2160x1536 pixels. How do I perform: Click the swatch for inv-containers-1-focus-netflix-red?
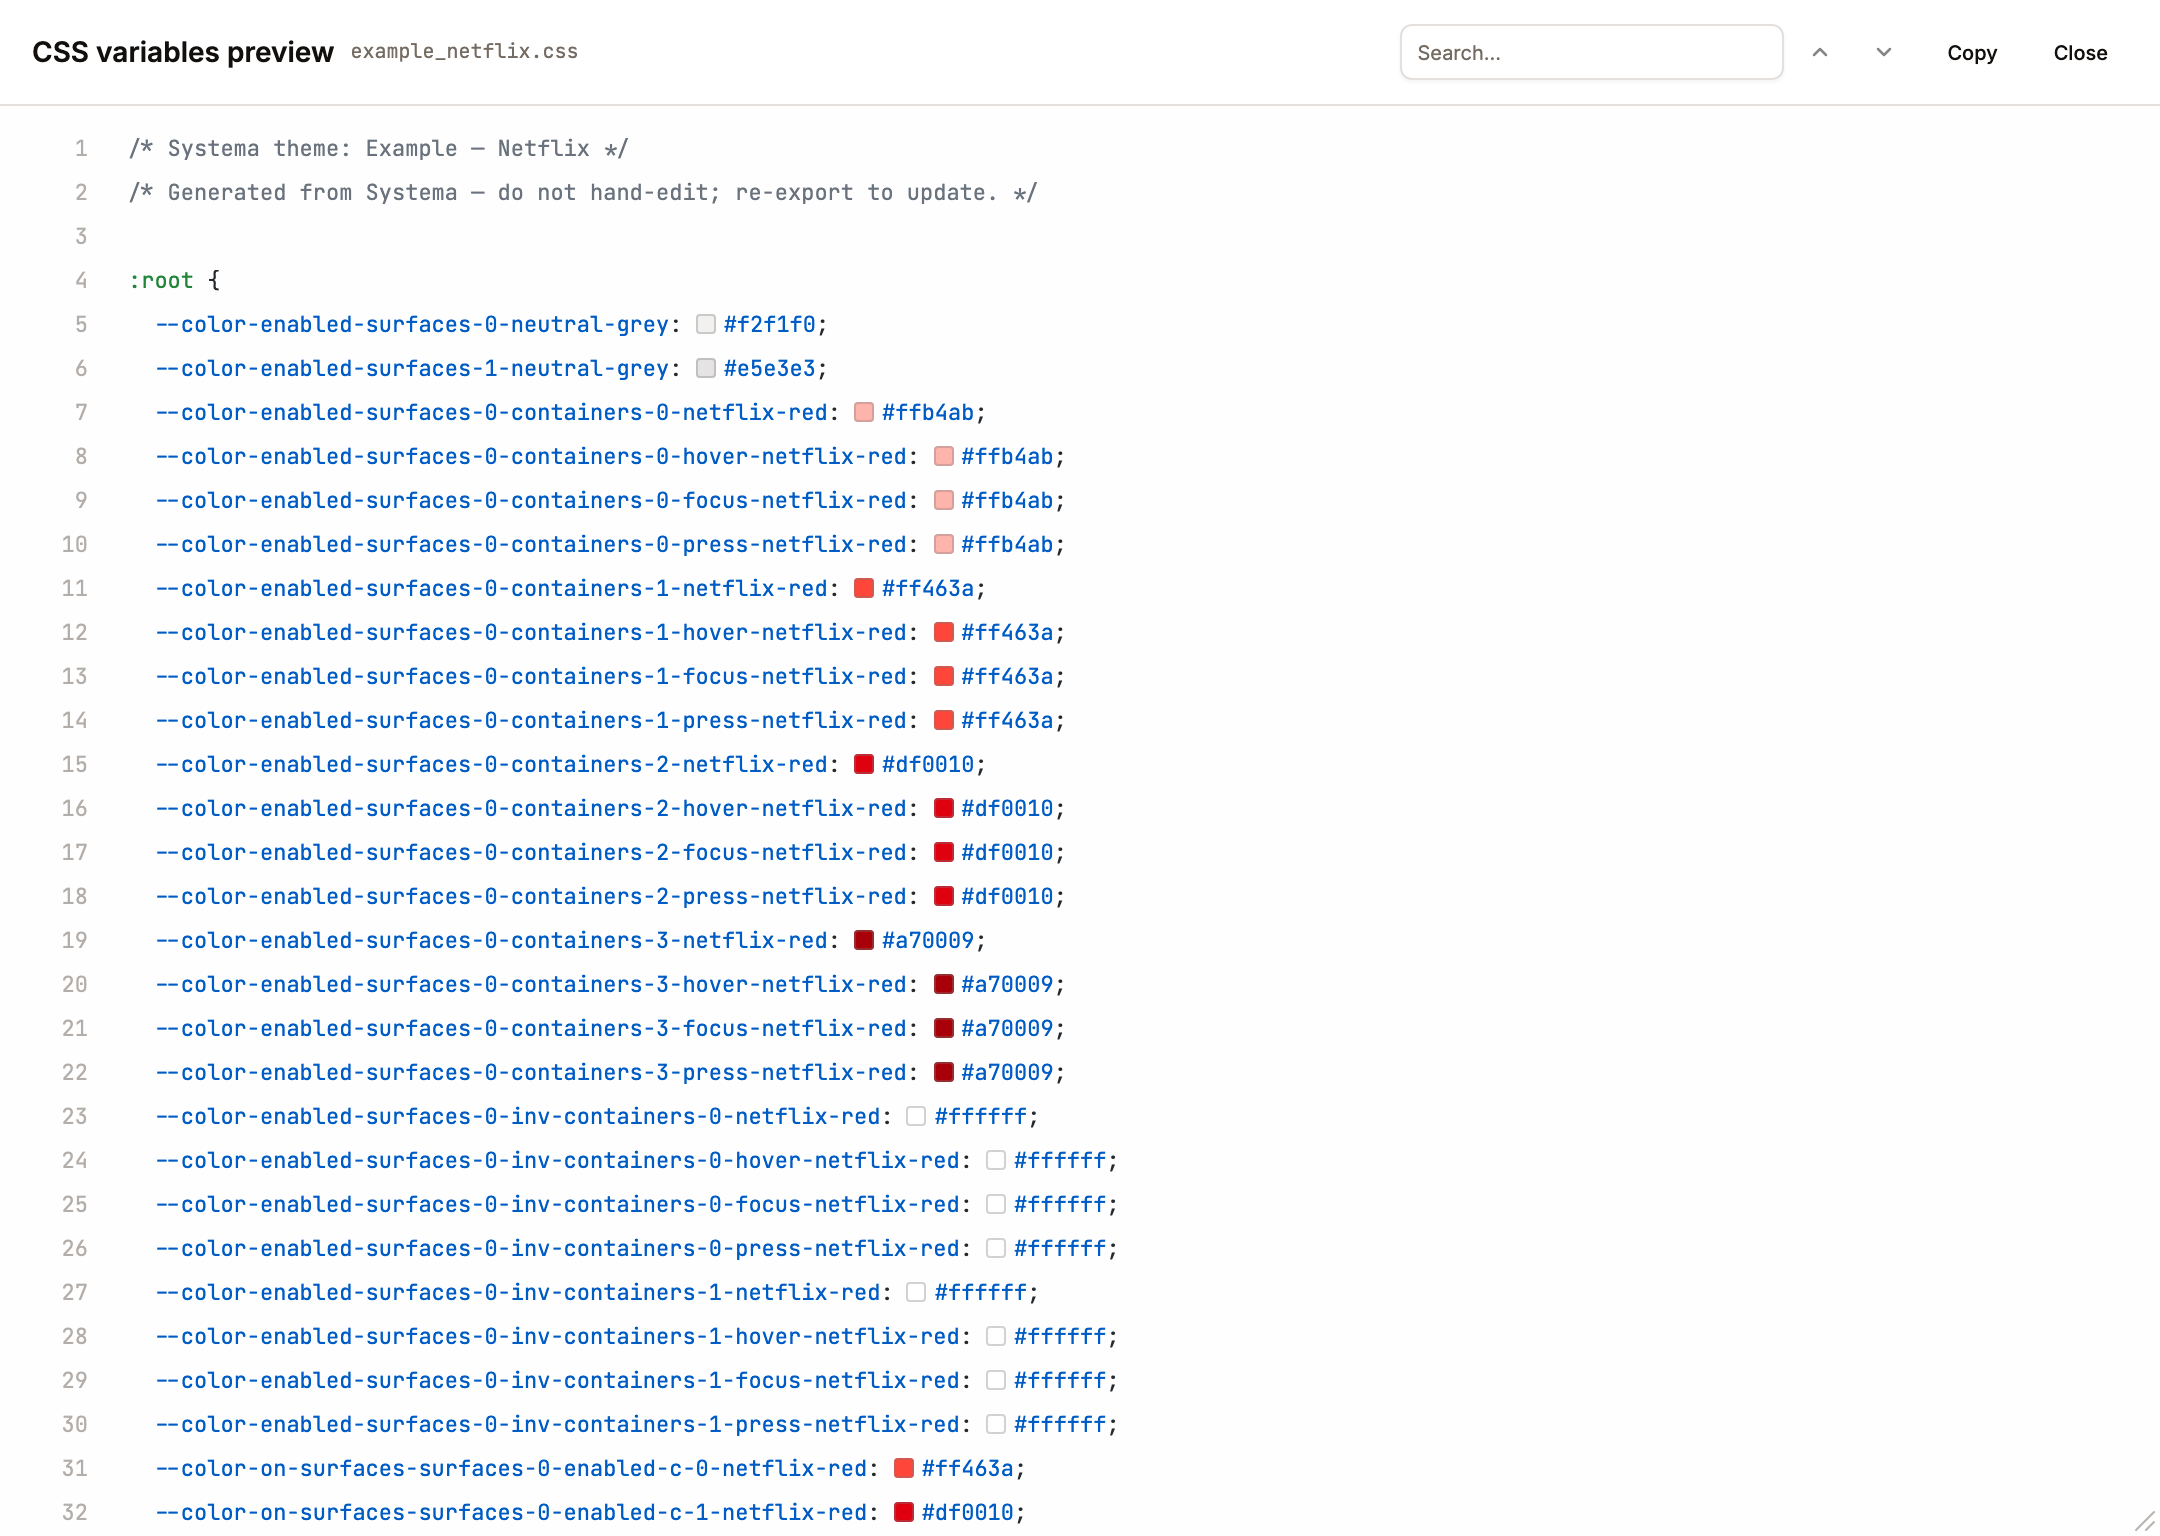(x=996, y=1380)
